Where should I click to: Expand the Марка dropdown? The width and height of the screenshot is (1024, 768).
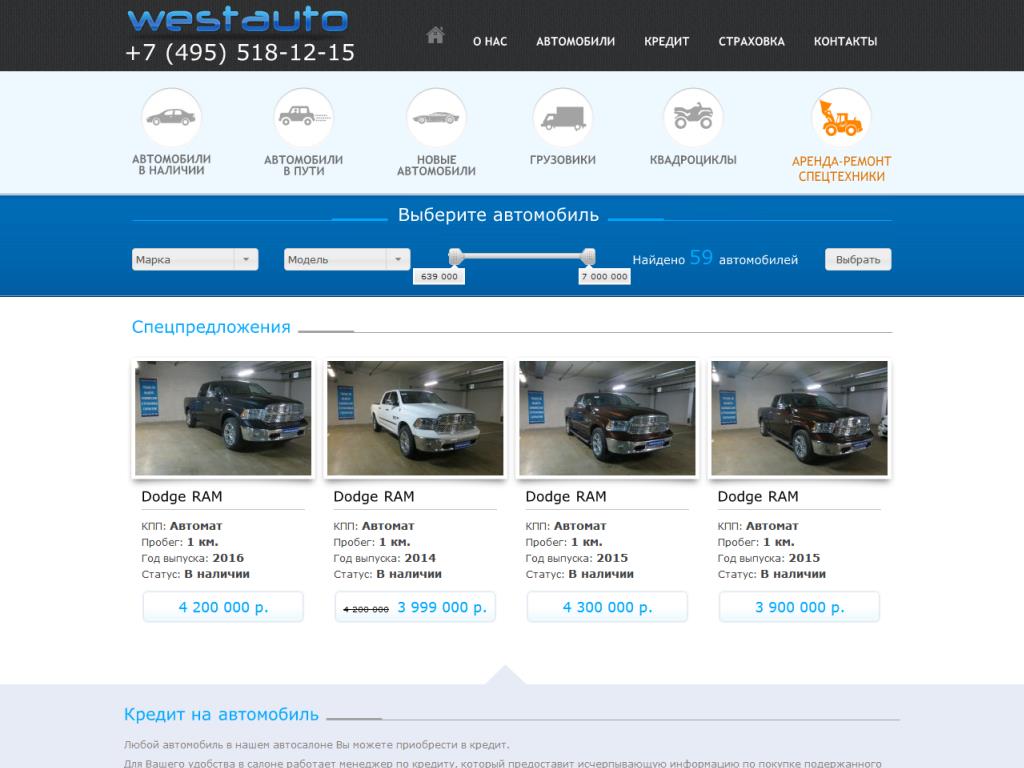(x=195, y=259)
